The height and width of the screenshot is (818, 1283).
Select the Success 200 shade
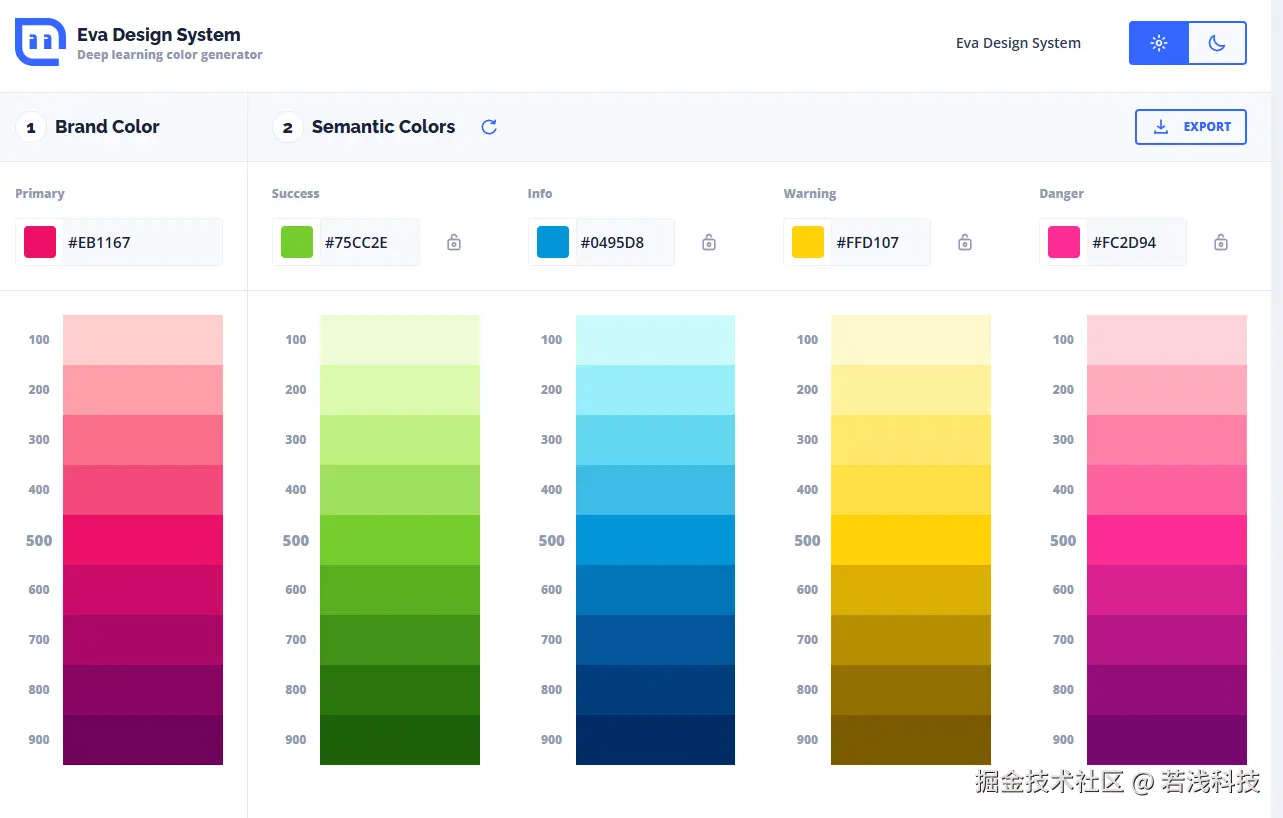(400, 390)
